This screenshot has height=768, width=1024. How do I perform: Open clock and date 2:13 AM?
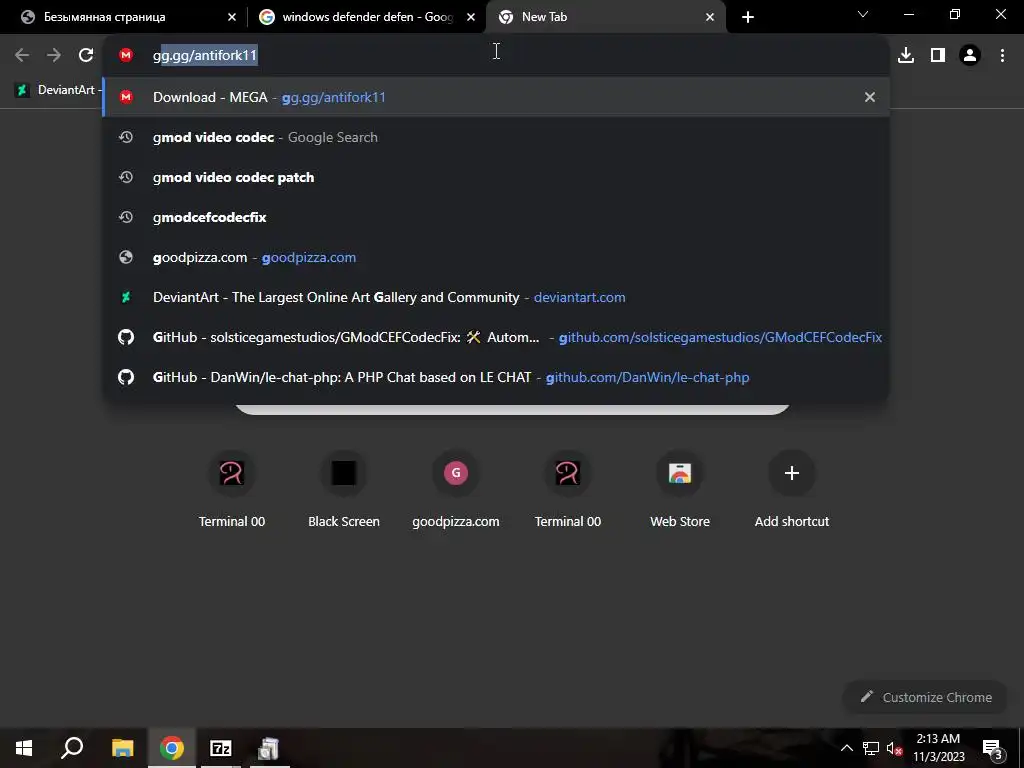tap(938, 748)
